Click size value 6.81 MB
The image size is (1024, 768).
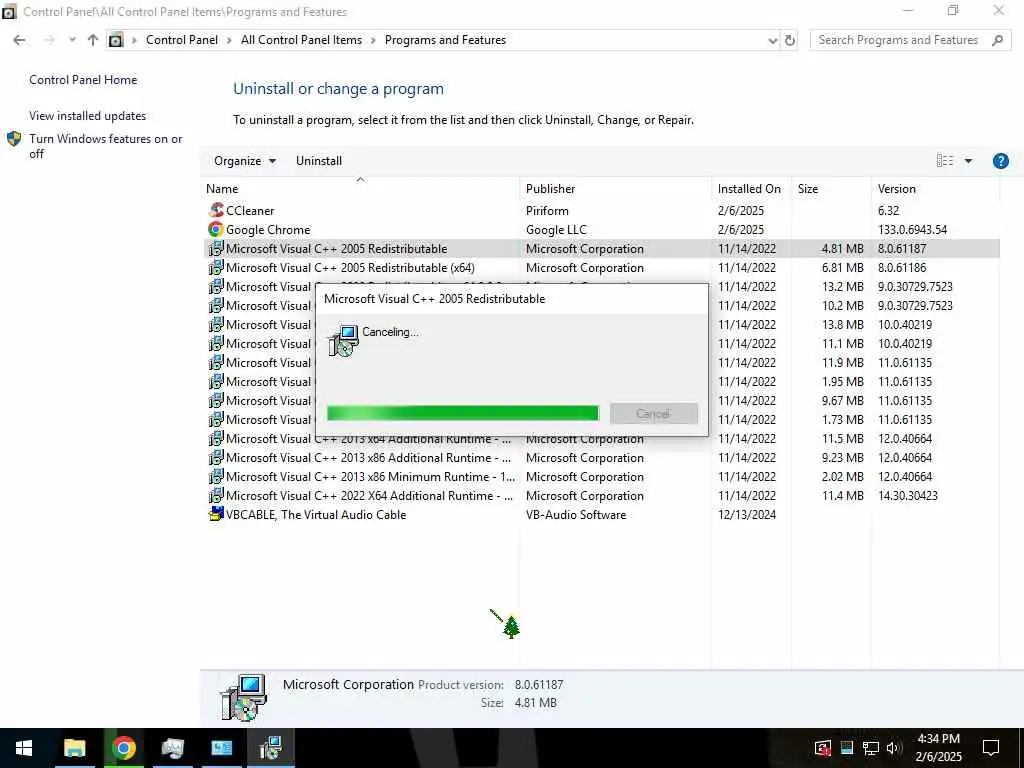[x=842, y=267]
